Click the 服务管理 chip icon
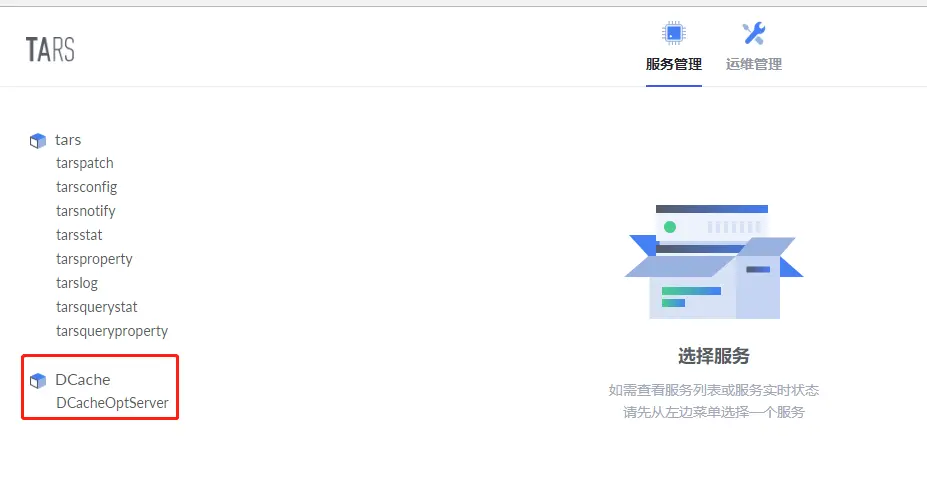Screen dimensions: 927x481 (x=673, y=33)
